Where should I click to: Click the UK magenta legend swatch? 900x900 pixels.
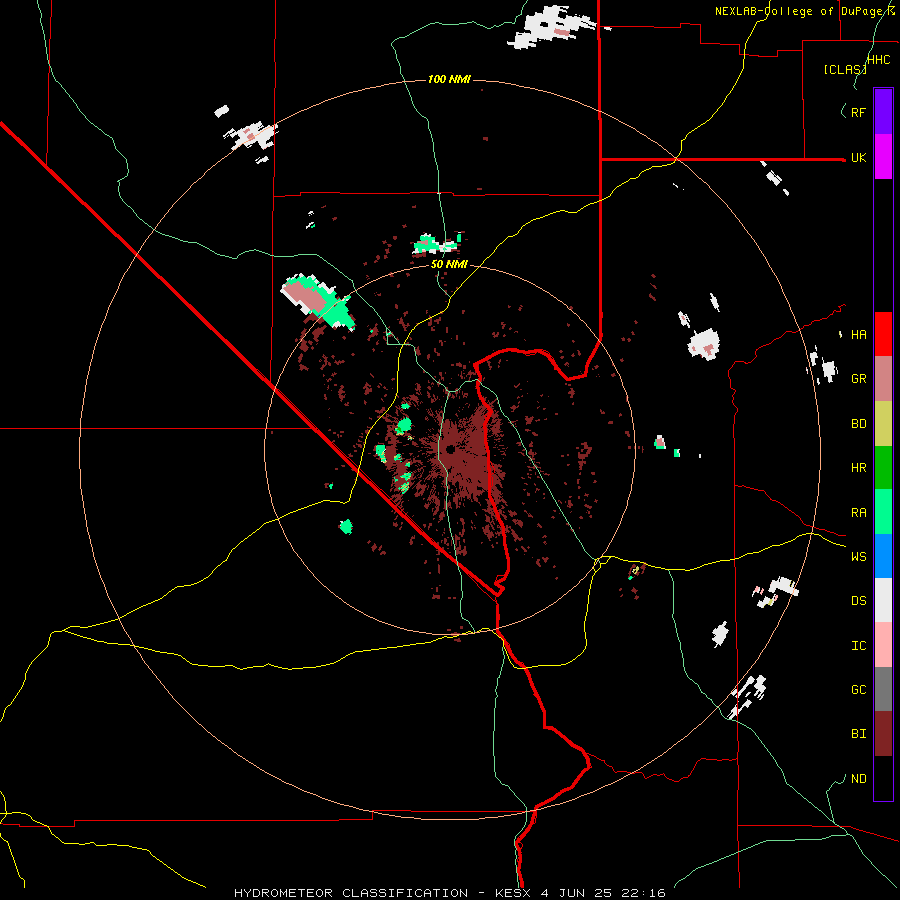coord(883,157)
